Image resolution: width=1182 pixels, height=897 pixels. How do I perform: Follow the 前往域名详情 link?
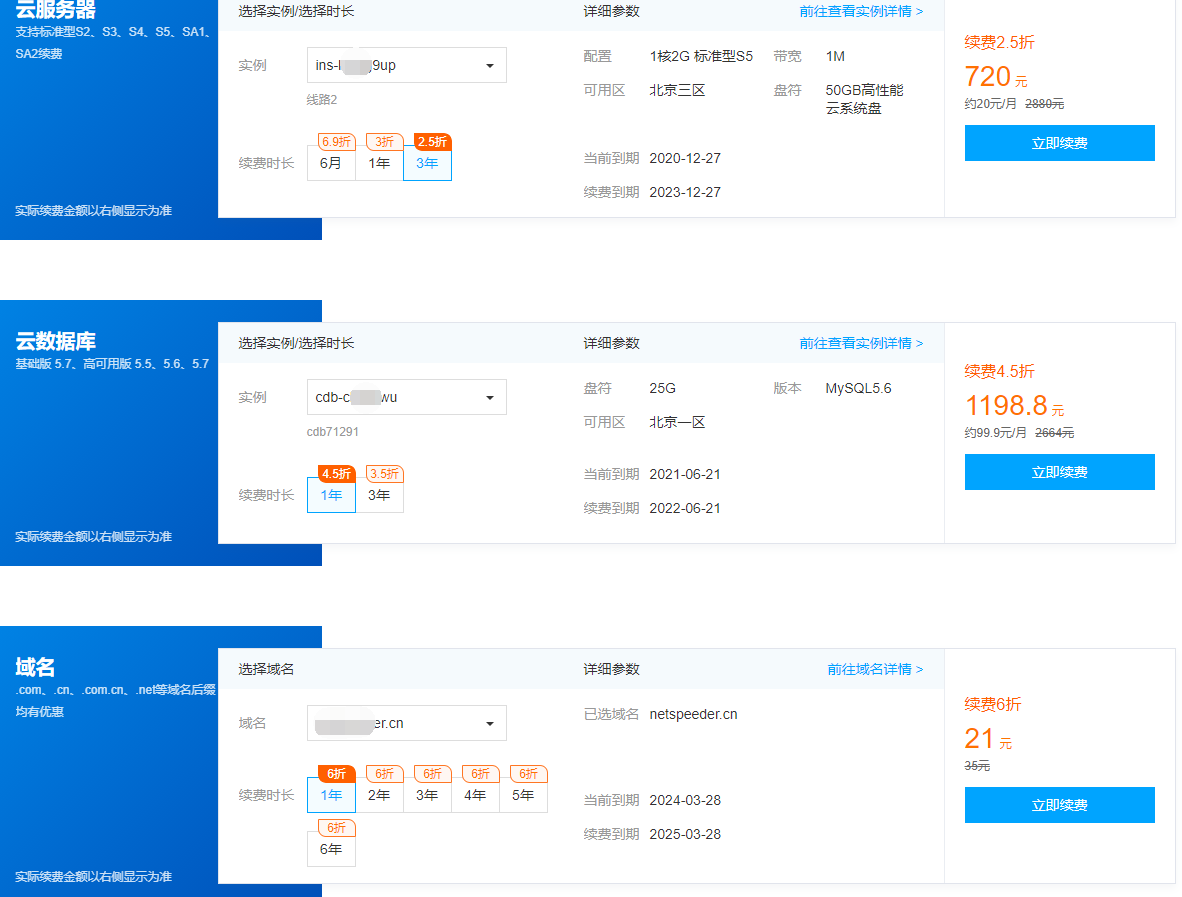coord(875,669)
